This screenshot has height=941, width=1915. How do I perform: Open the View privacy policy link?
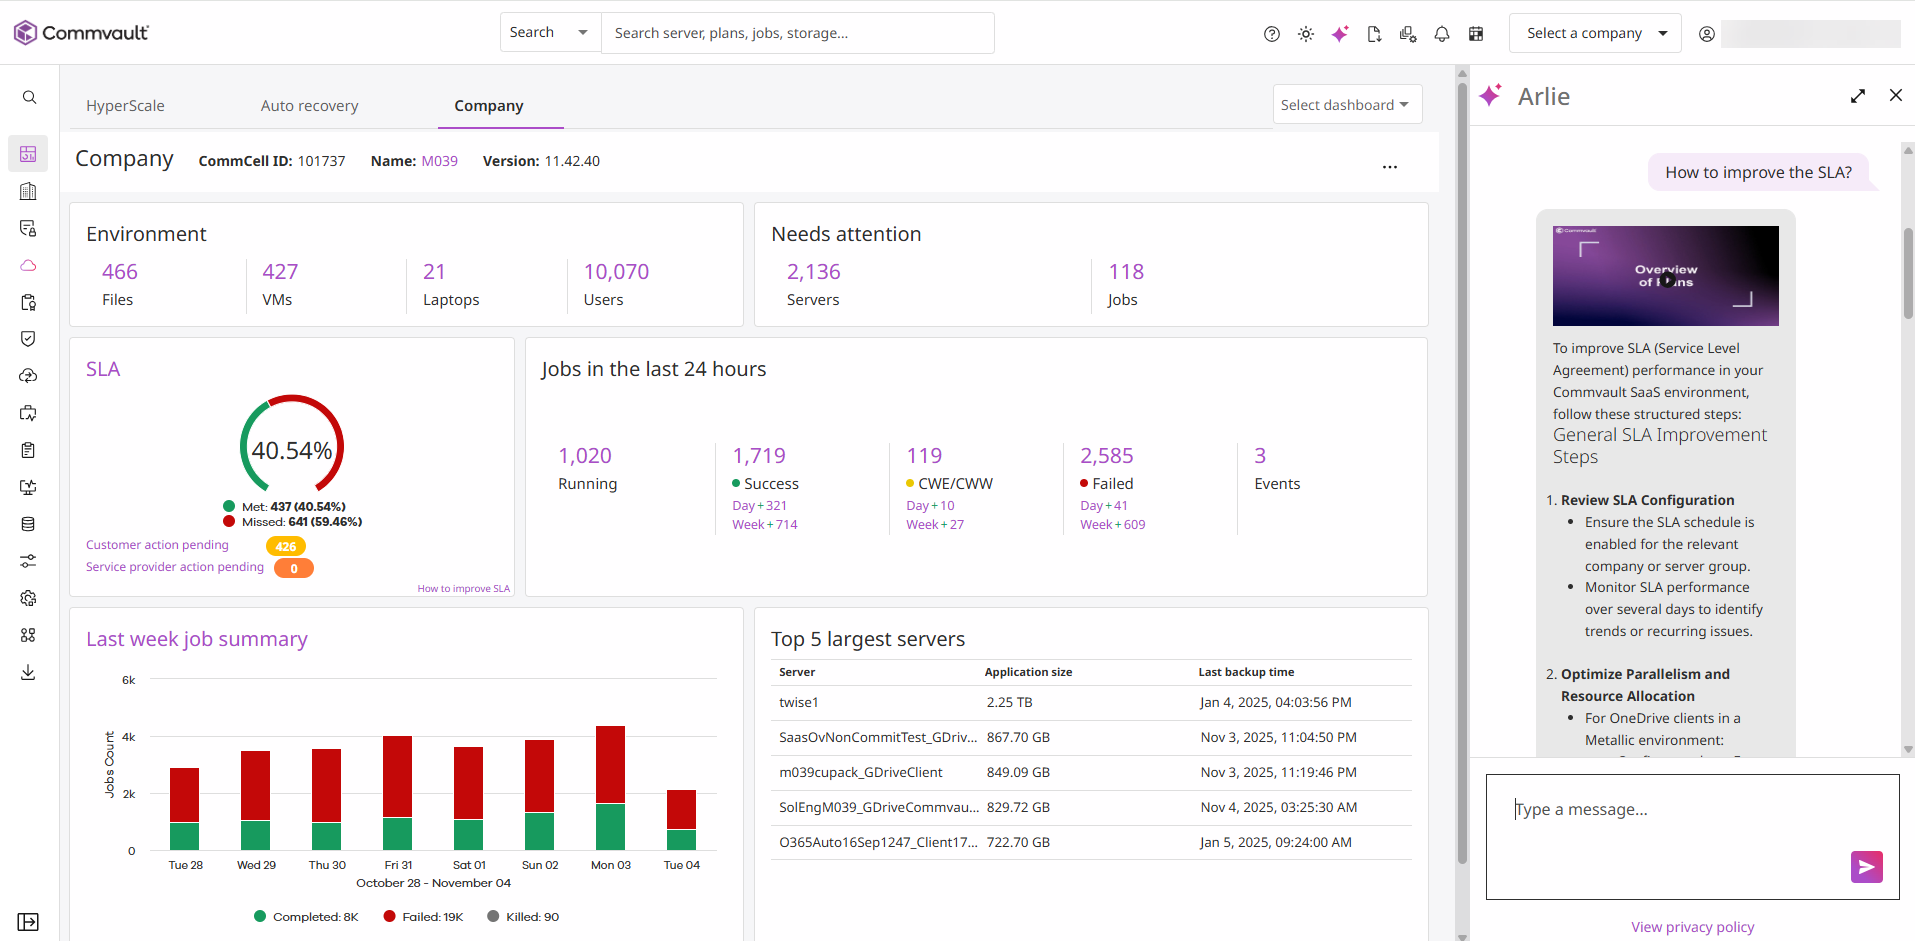click(1692, 927)
